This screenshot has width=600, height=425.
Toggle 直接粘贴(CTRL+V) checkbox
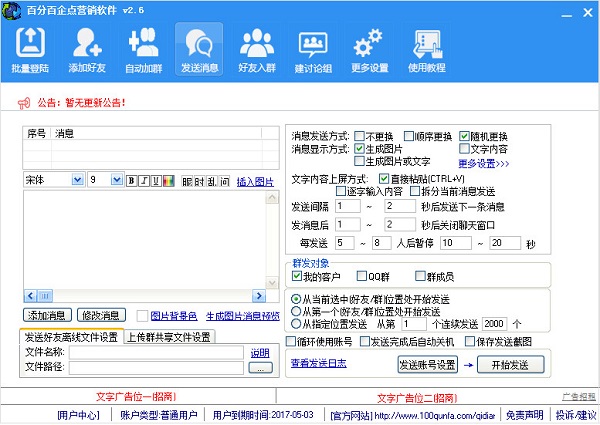click(384, 179)
